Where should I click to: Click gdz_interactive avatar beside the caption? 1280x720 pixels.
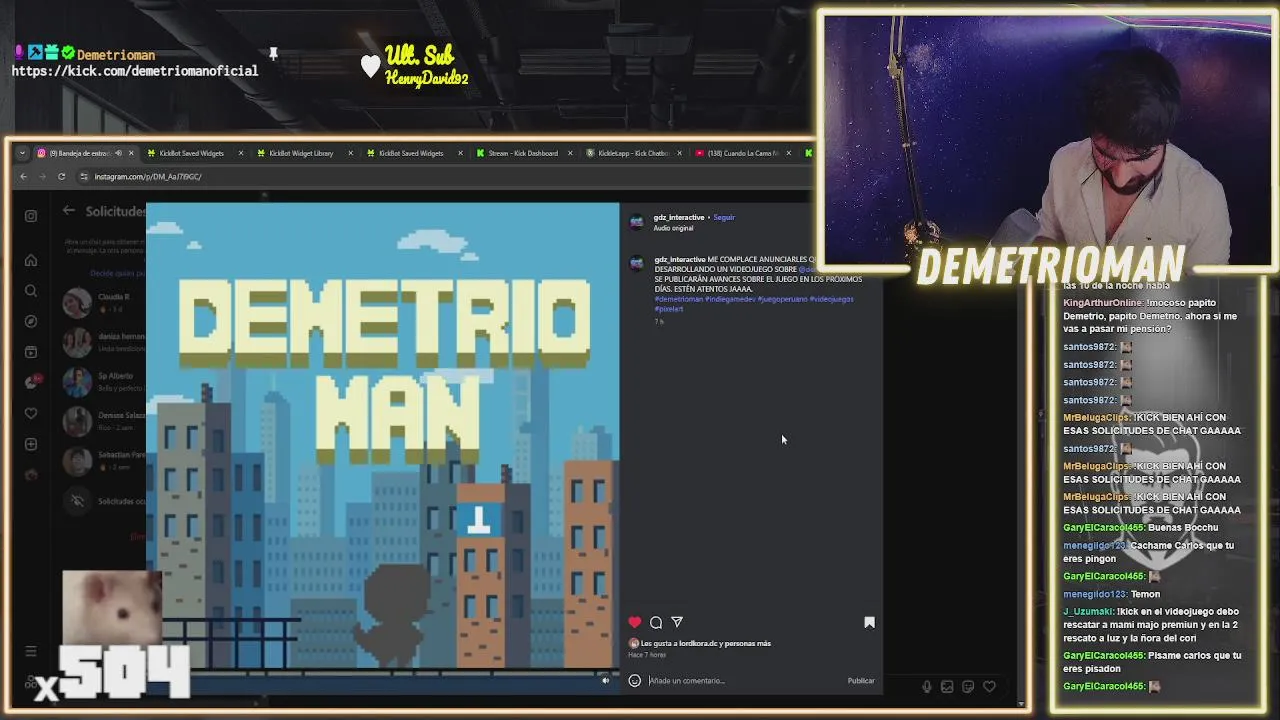click(x=636, y=264)
